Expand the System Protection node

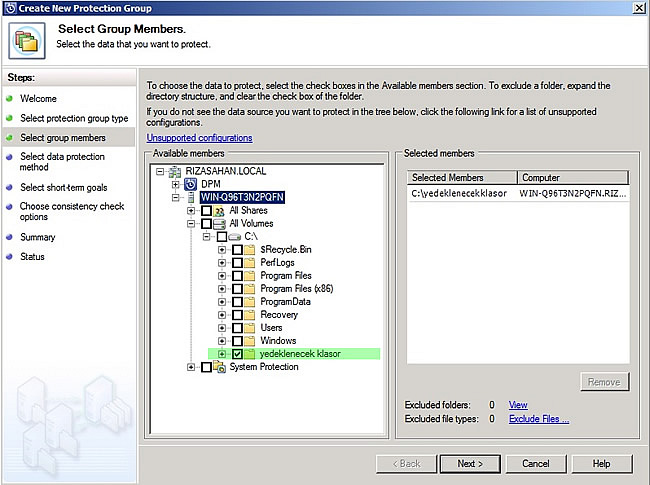pos(191,367)
